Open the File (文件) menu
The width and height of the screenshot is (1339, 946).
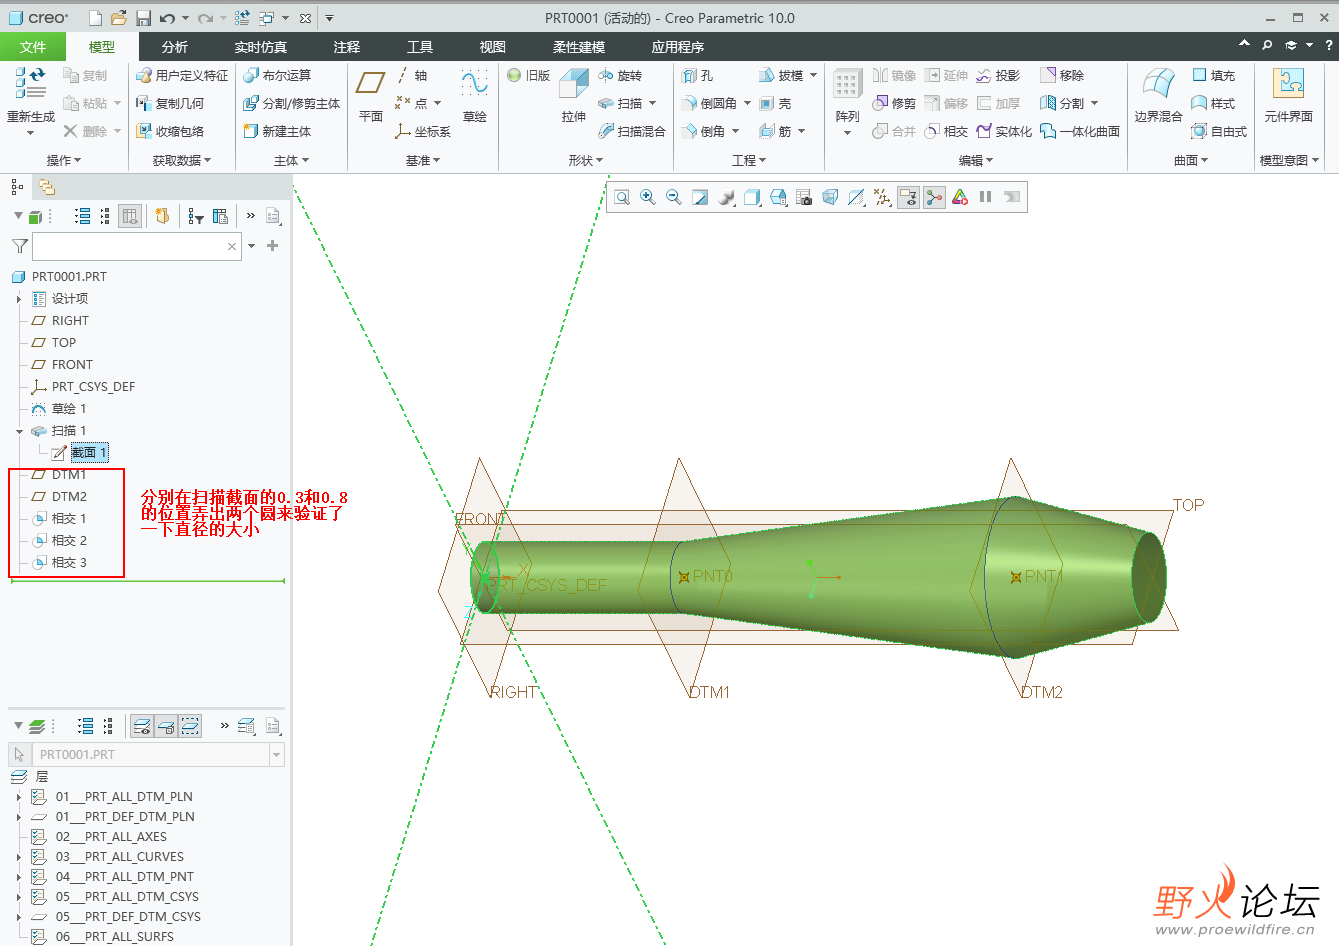[33, 47]
